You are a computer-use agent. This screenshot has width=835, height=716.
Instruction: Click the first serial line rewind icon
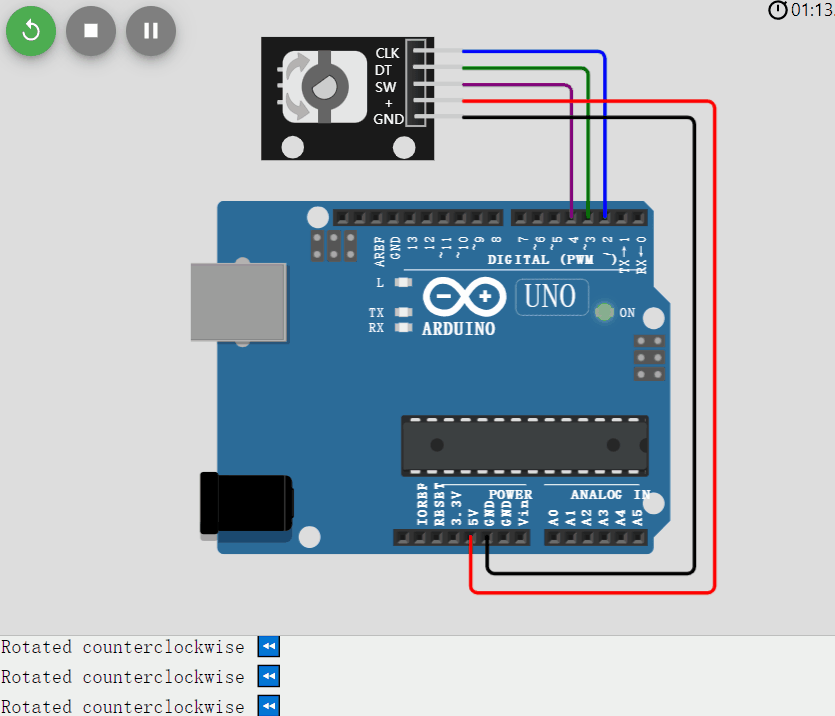point(269,646)
